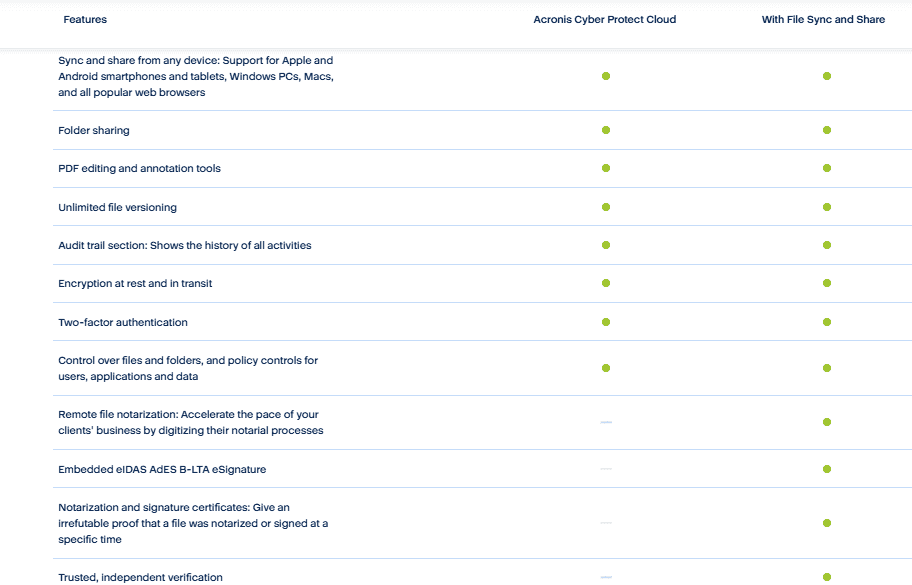Click File Sync and Share dot for Notarization certificates
Screen dimensions: 912x585
click(827, 523)
